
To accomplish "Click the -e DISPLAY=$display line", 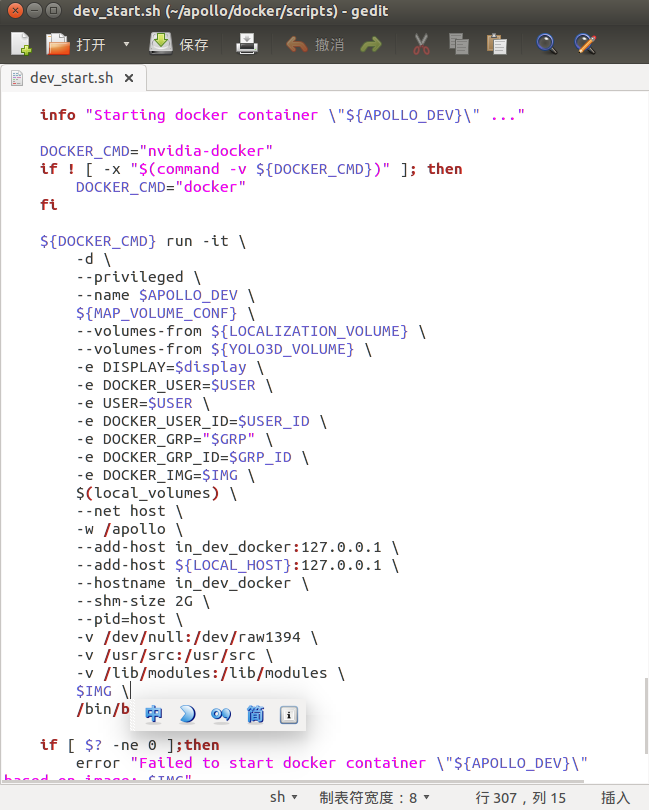I will click(170, 367).
